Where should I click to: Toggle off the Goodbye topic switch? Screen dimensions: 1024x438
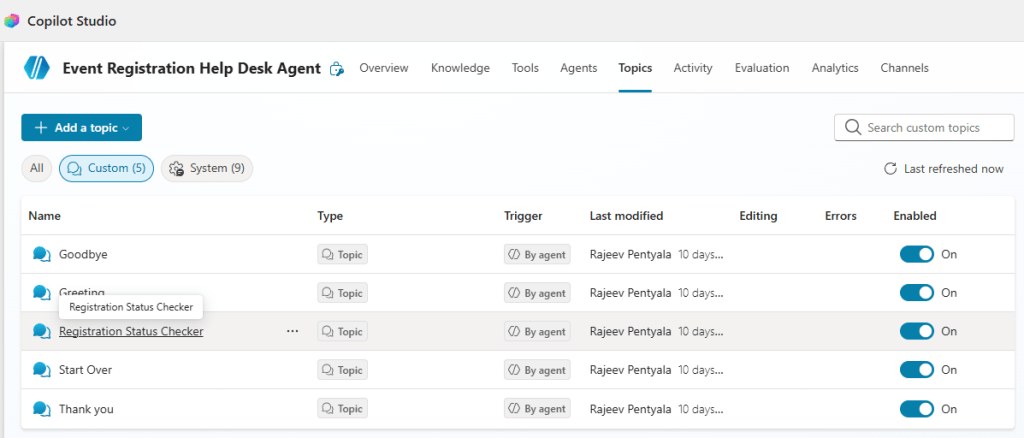pos(916,254)
